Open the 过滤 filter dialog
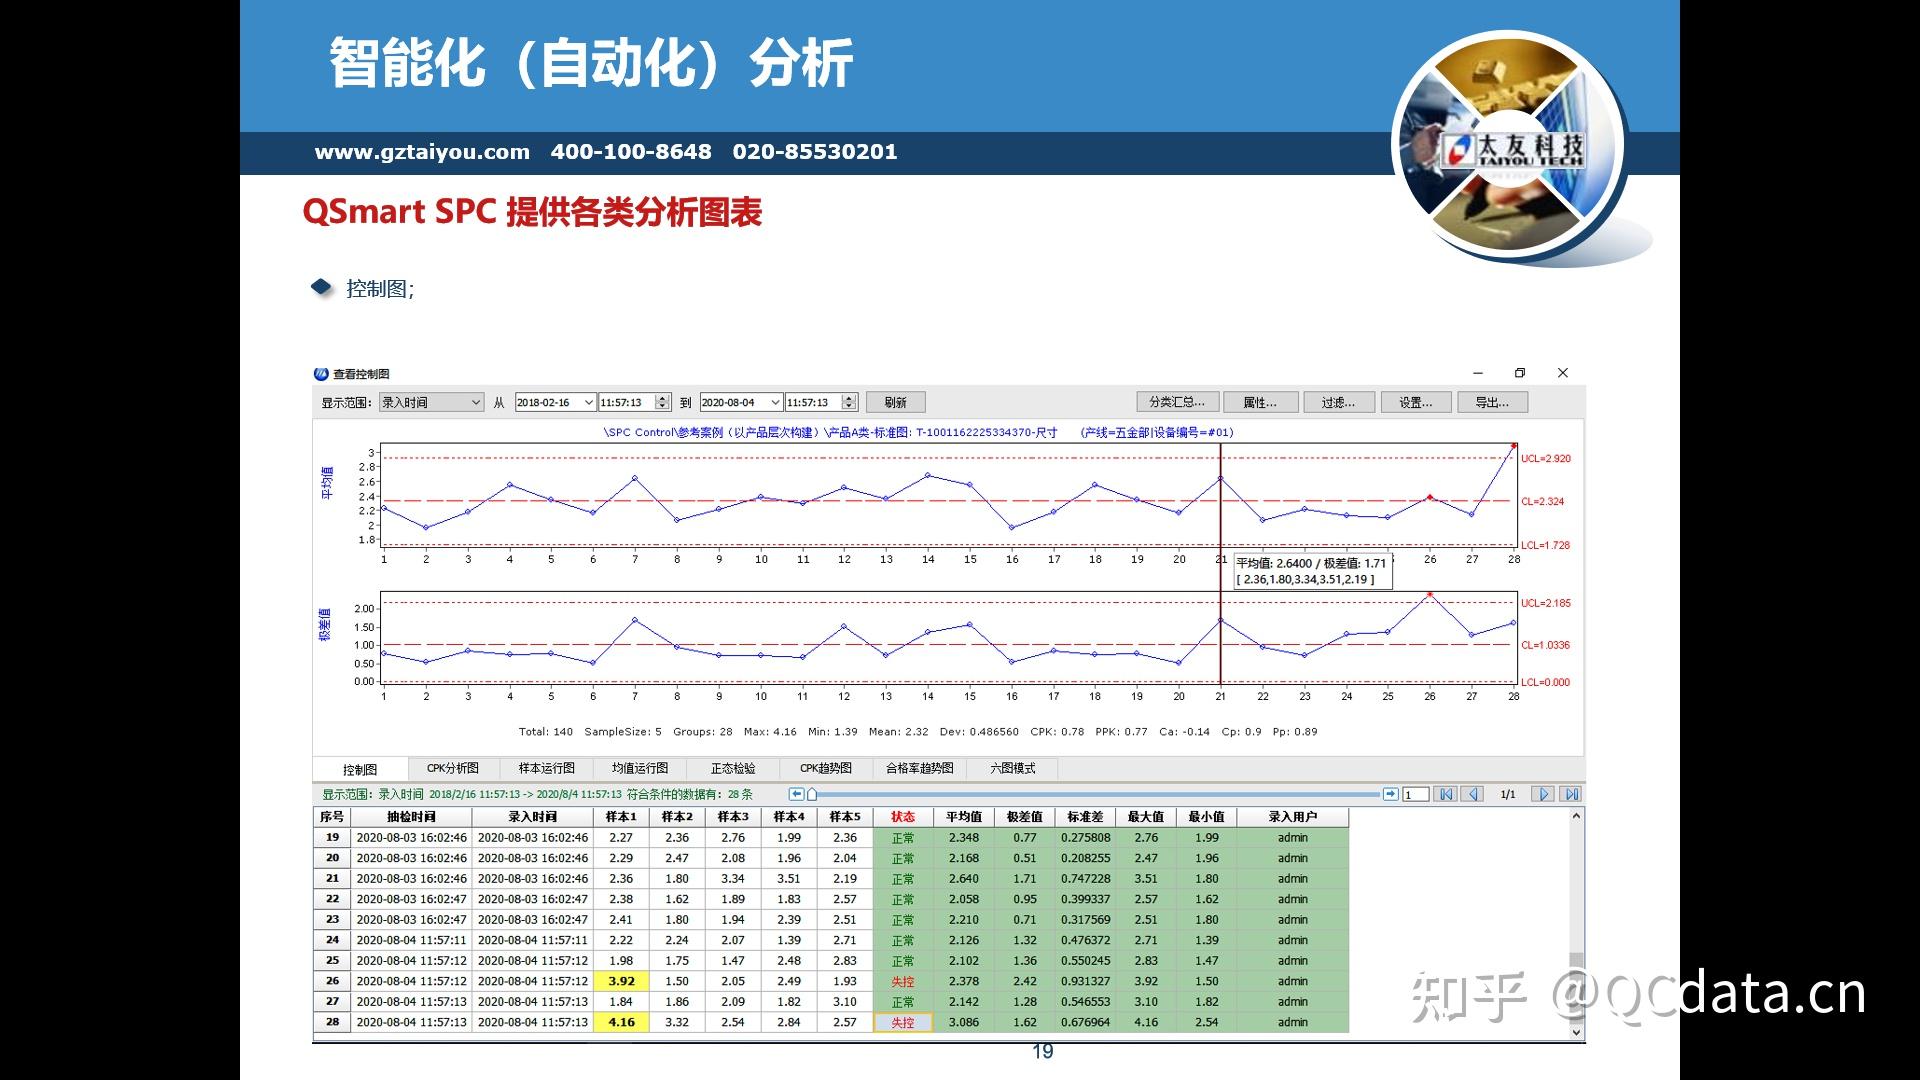The width and height of the screenshot is (1920, 1080). tap(1338, 401)
